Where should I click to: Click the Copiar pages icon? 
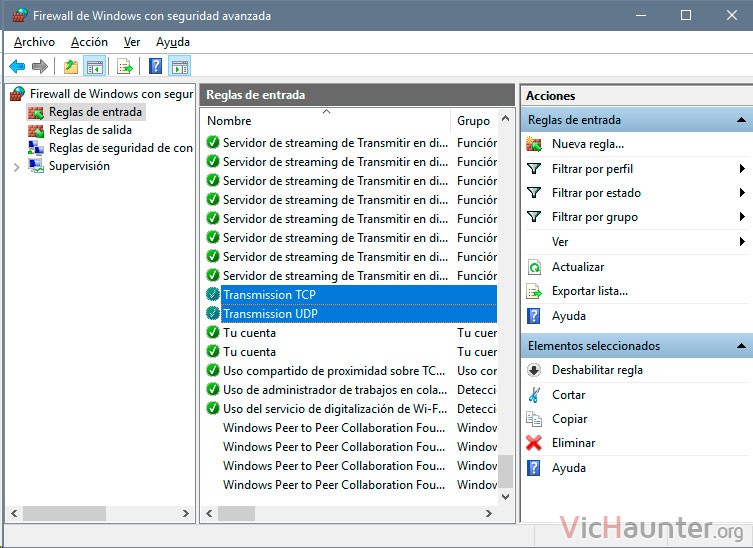534,419
